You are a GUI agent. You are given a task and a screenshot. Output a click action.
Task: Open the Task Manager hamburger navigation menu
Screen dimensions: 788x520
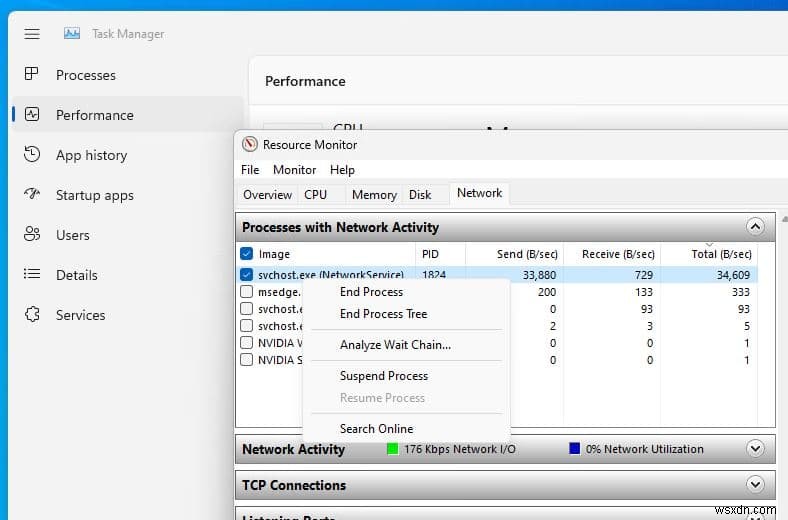32,34
